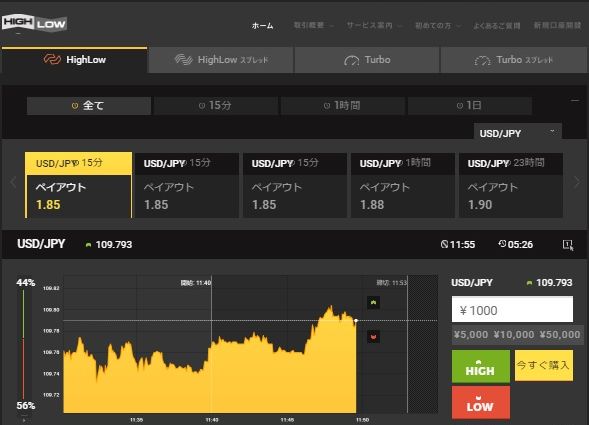589x425 pixels.
Task: Select the 1時間 time filter
Action: click(343, 106)
